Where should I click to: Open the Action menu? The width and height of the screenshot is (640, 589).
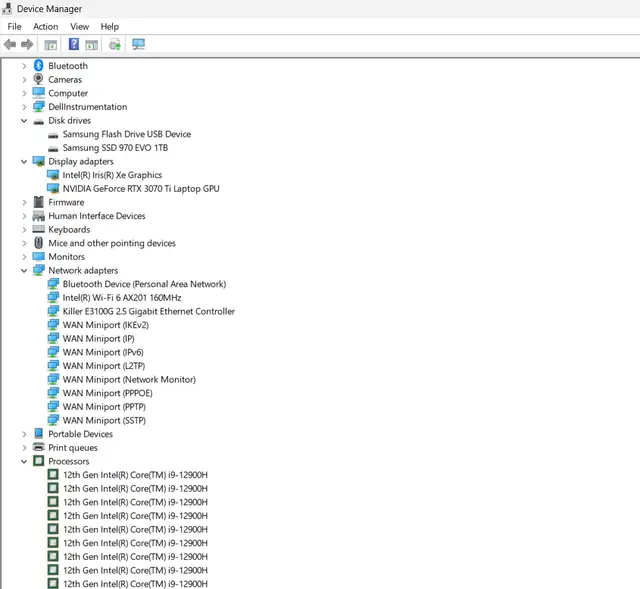(x=46, y=27)
